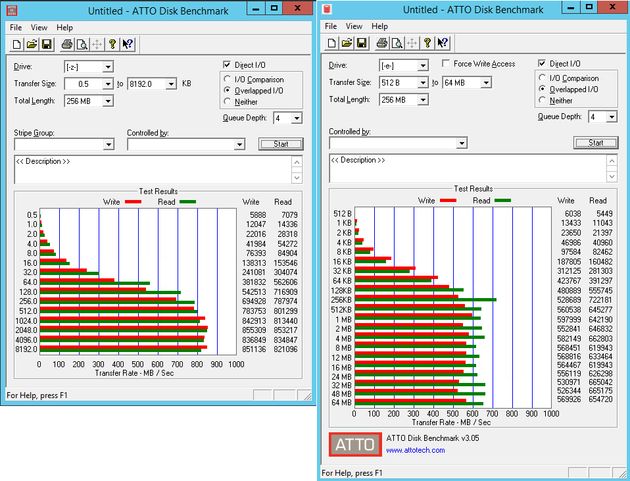Minimize the right ATTO window
This screenshot has width=630, height=481.
[571, 7]
